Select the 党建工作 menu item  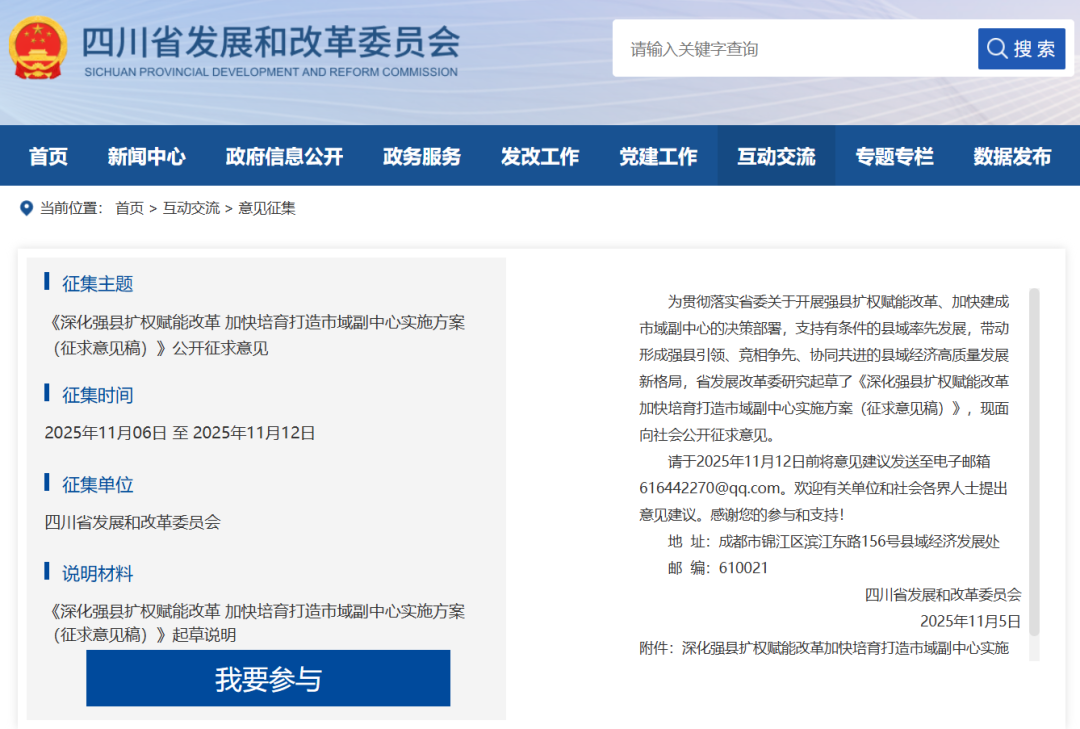click(657, 156)
